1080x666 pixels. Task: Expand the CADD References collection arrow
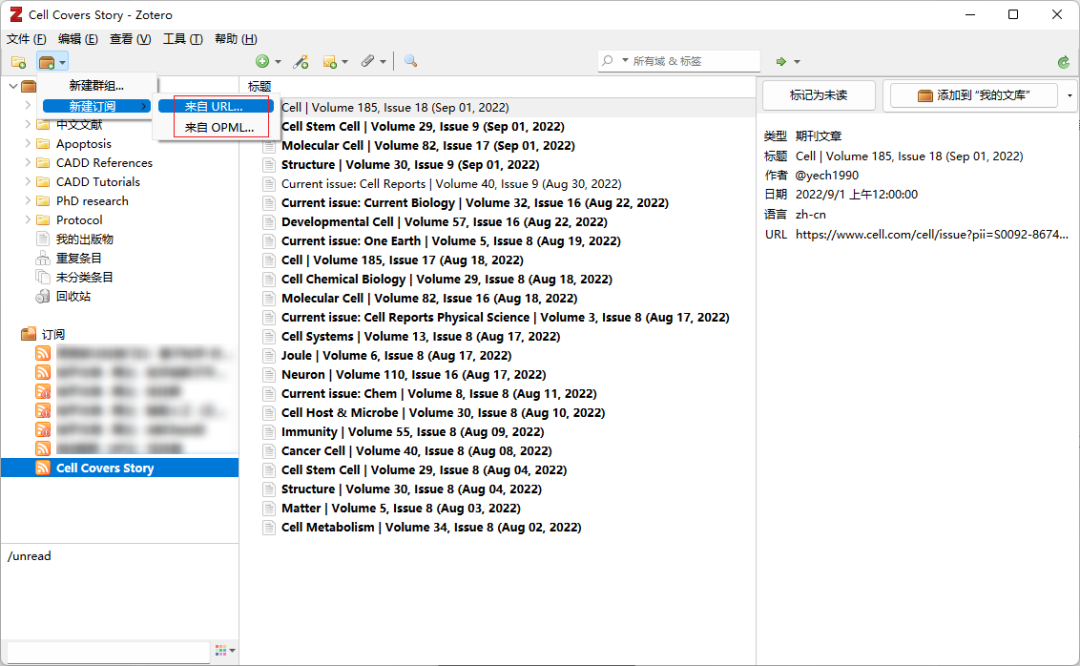pos(28,163)
